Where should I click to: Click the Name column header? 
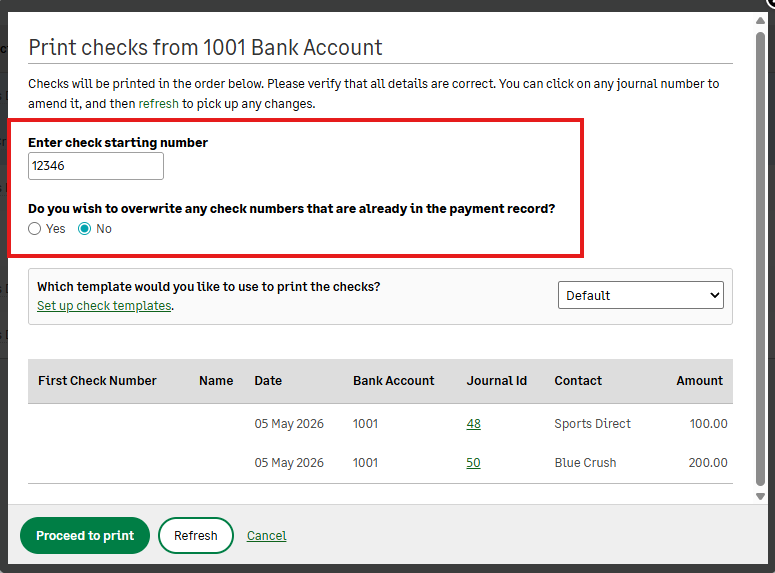(216, 381)
